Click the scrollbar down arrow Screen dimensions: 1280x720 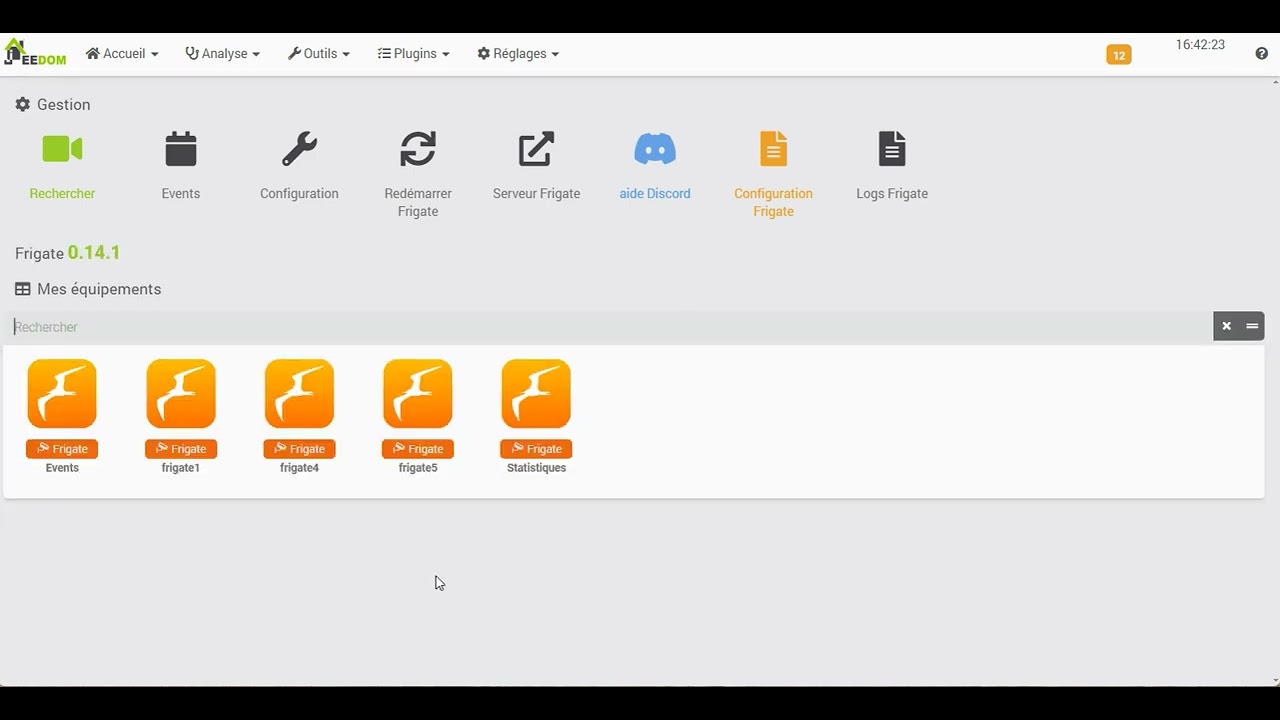pyautogui.click(x=1274, y=681)
